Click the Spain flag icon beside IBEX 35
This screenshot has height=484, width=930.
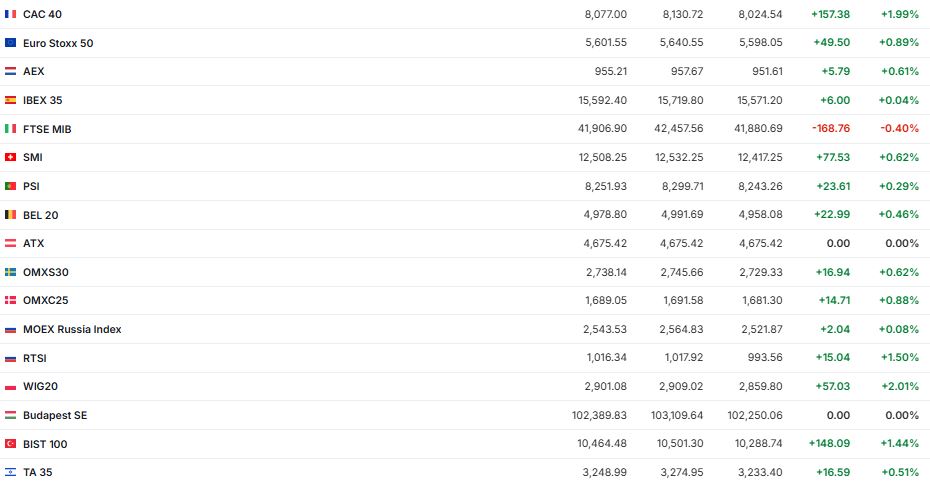[x=10, y=100]
